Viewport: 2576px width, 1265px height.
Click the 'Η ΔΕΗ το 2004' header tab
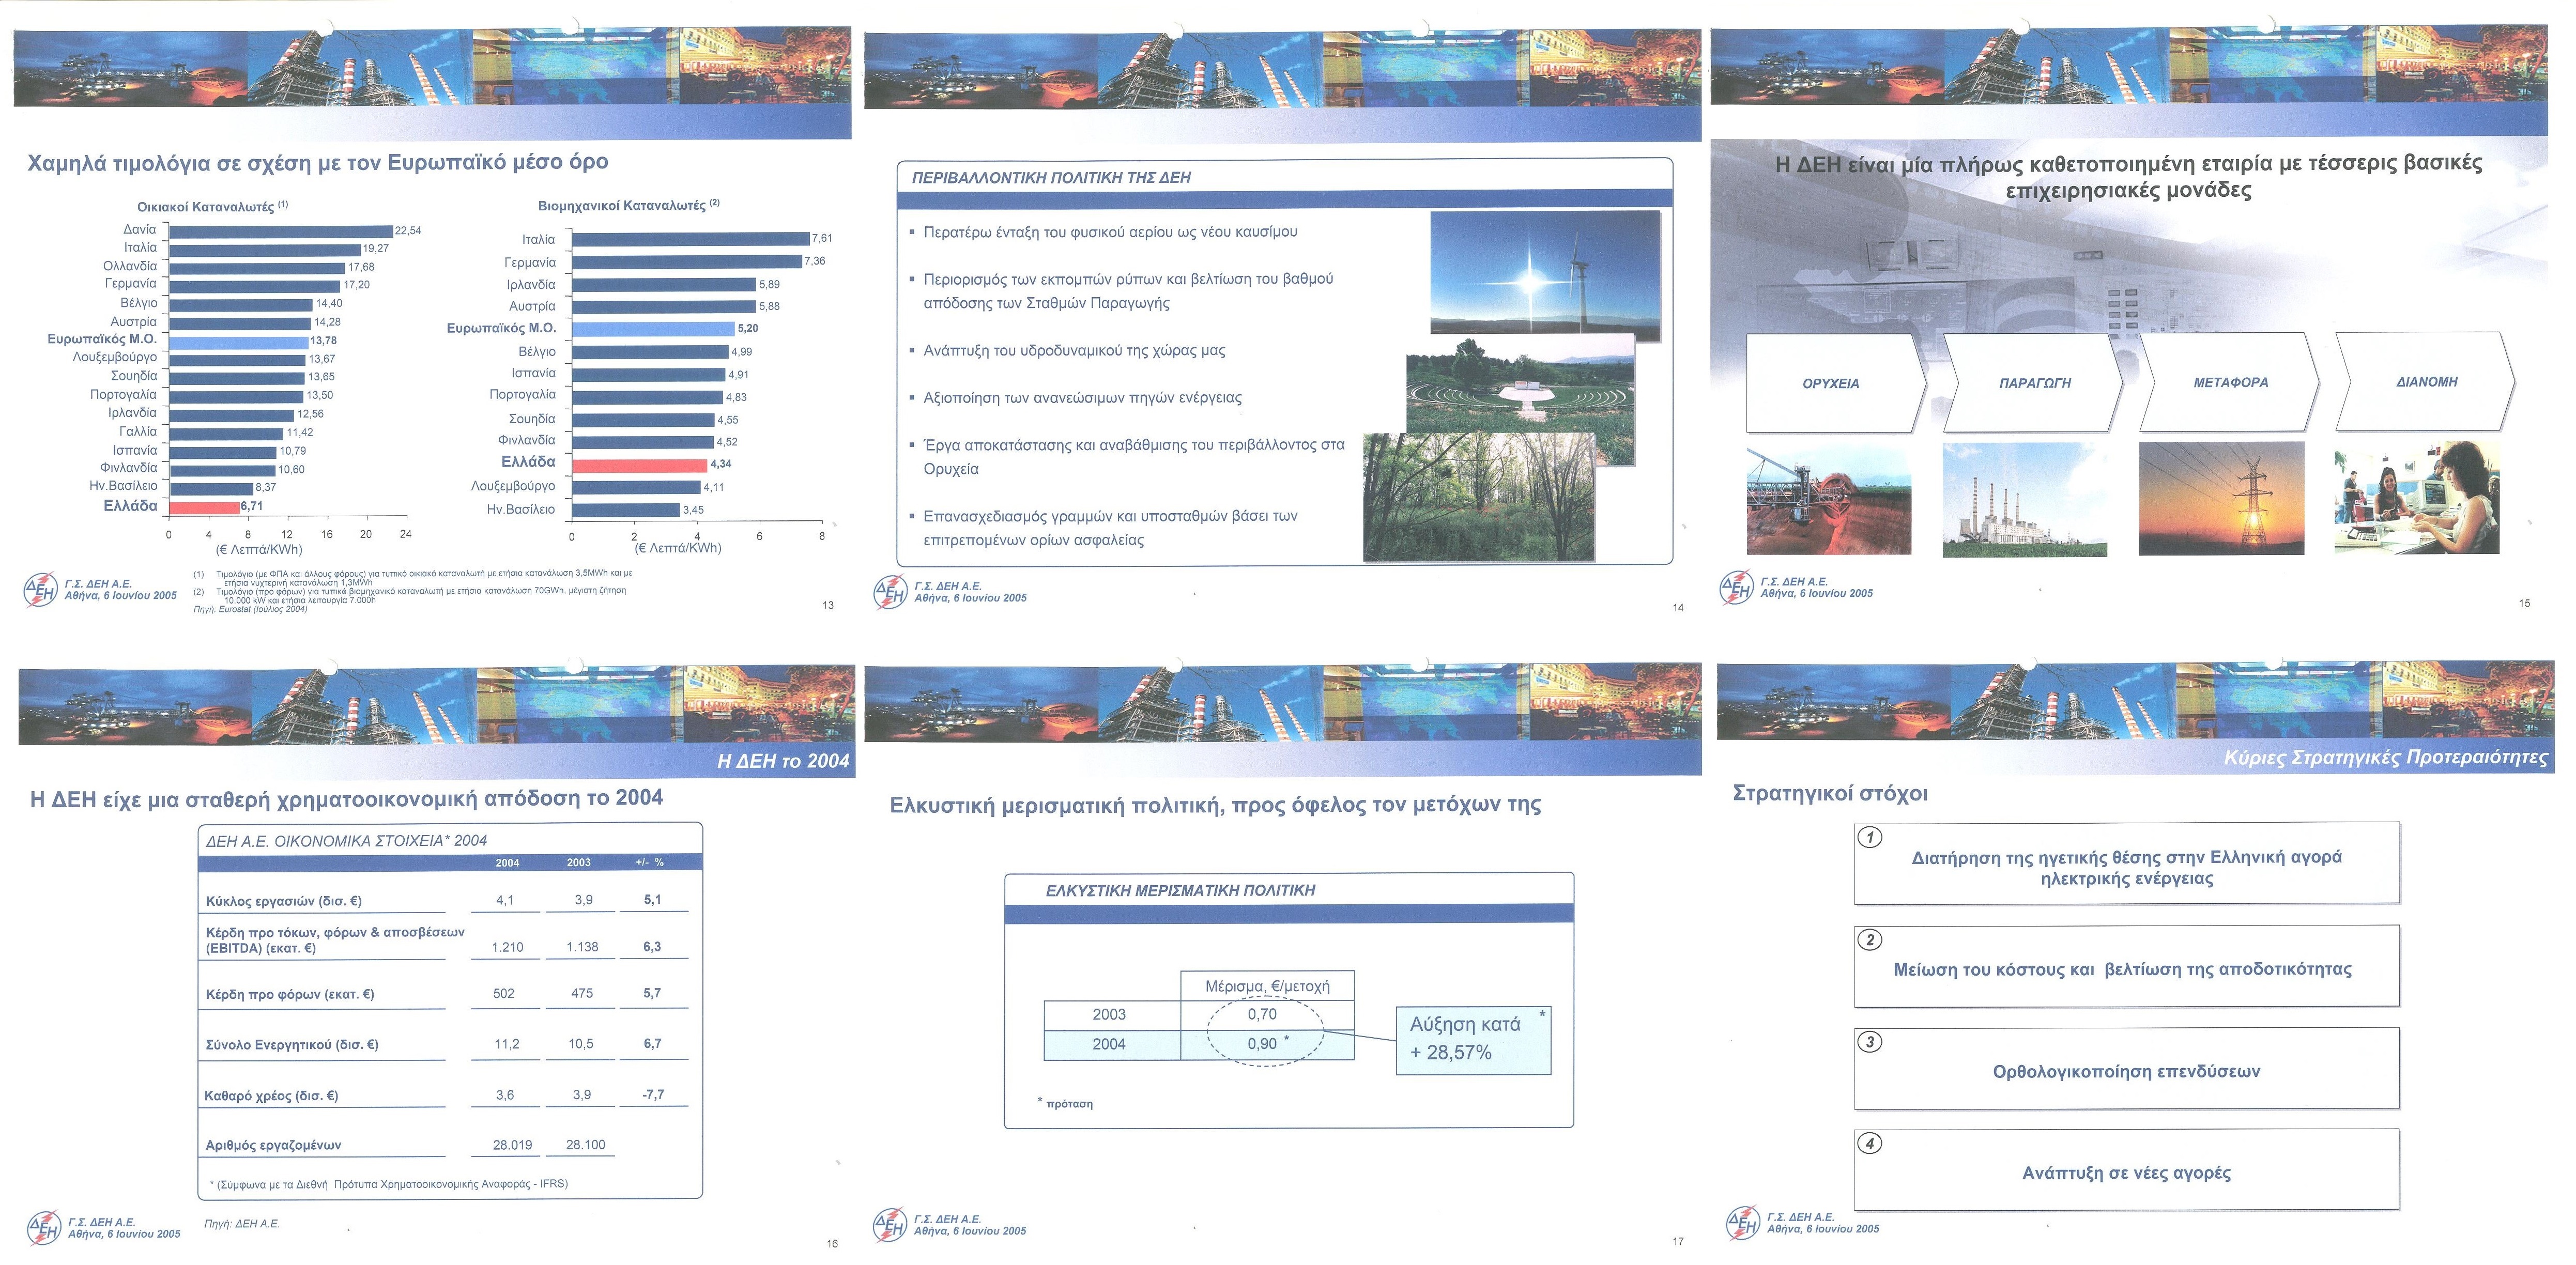coord(783,762)
